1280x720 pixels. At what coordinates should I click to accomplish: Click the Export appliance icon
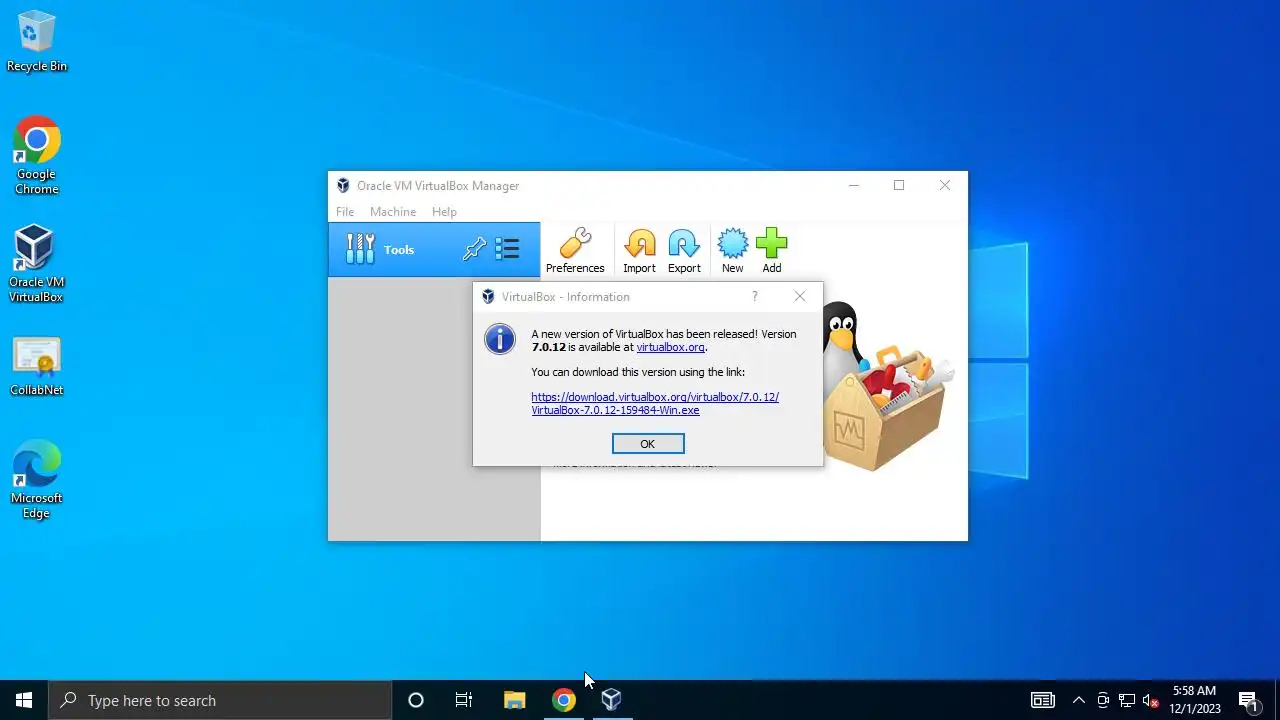coord(684,250)
